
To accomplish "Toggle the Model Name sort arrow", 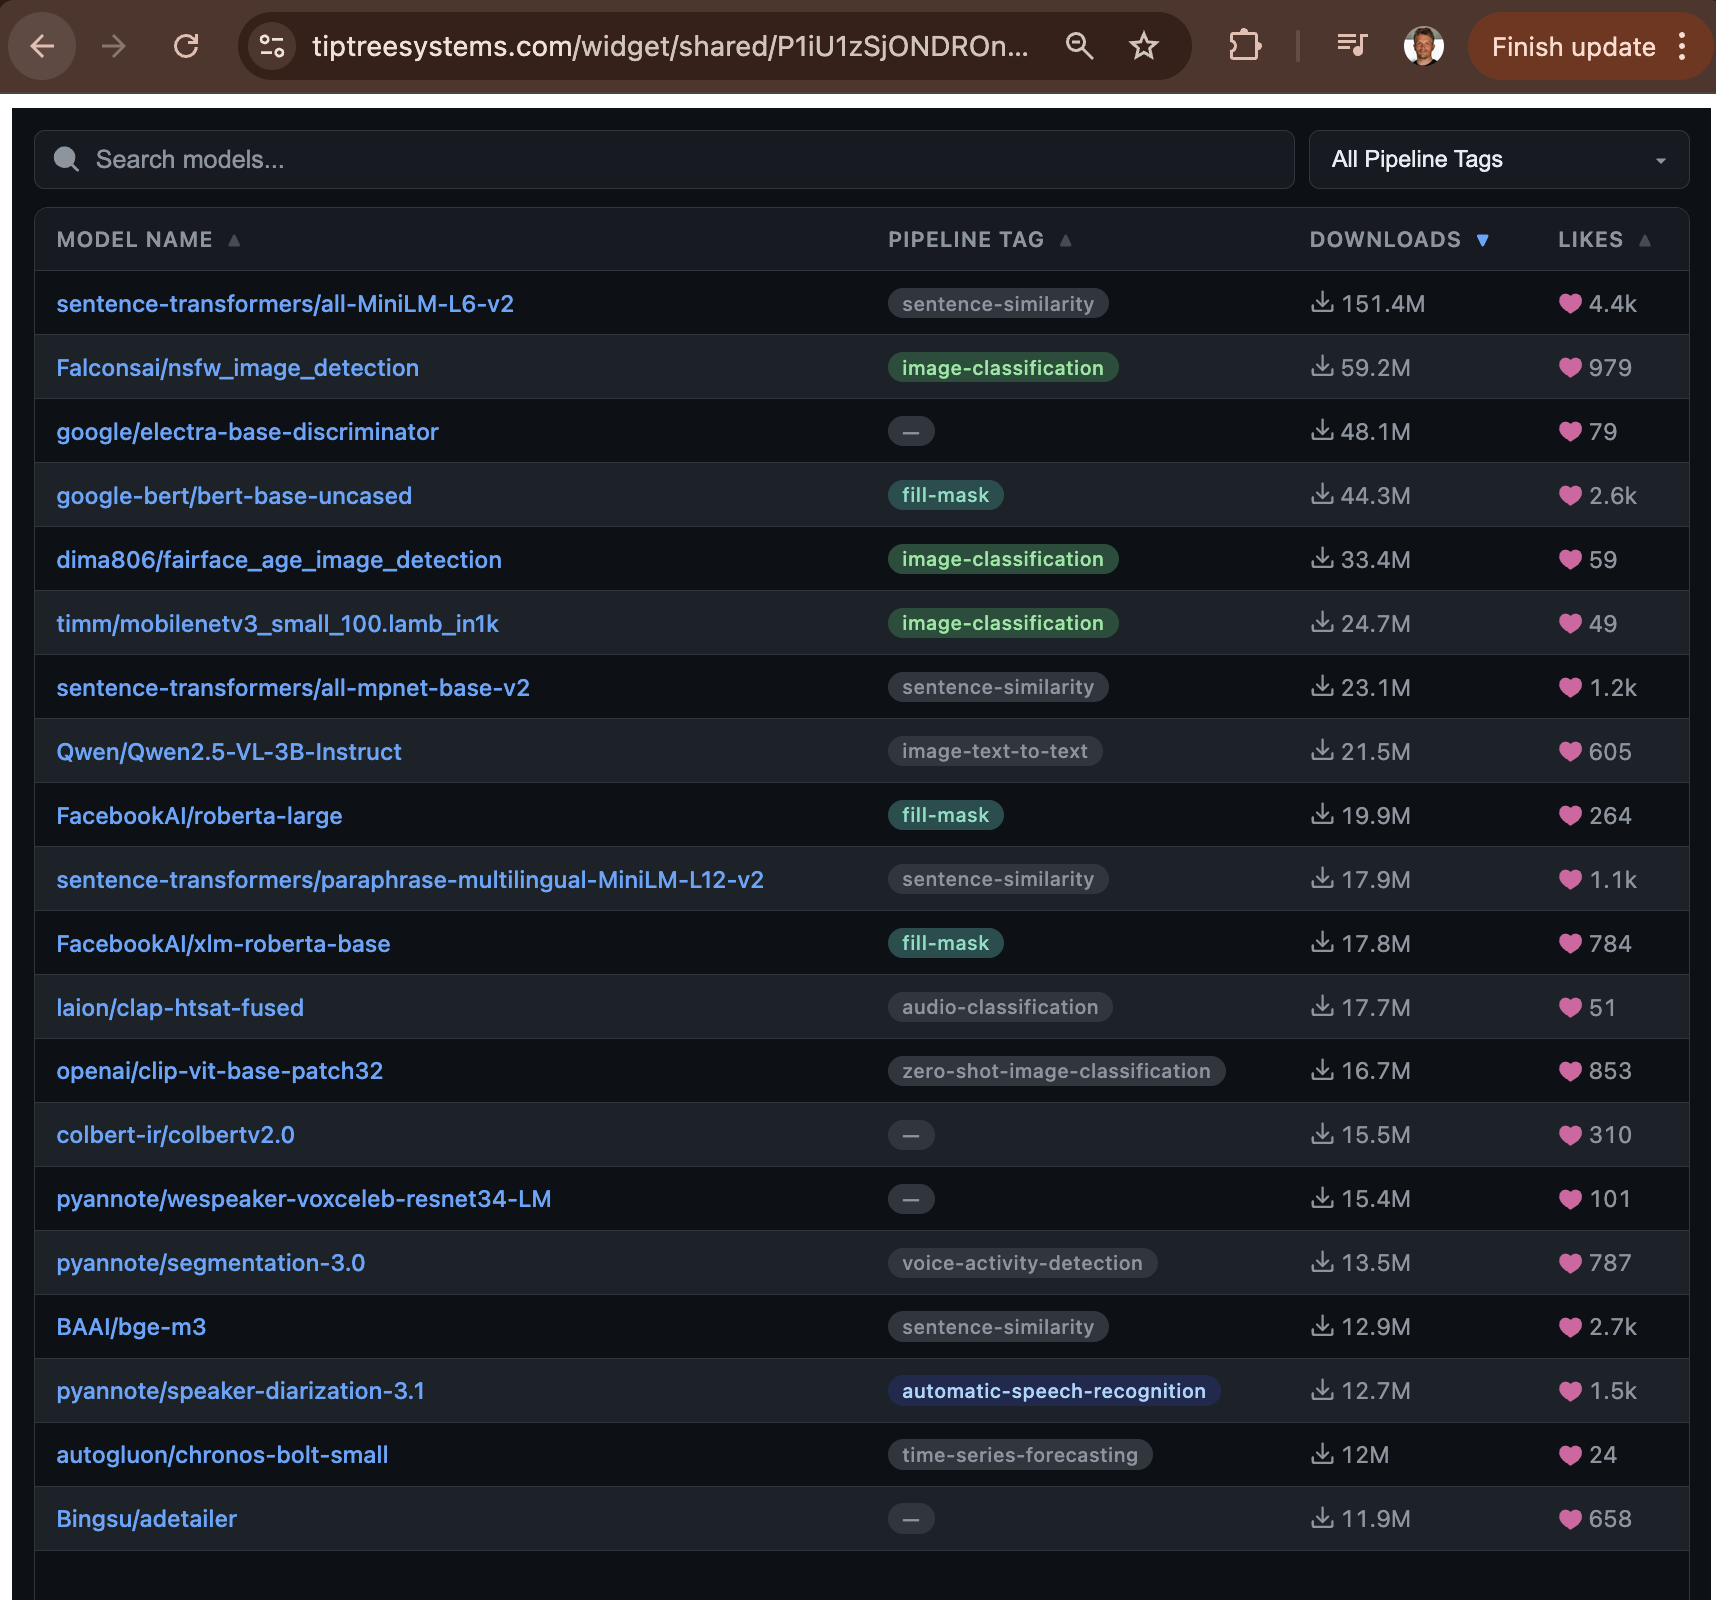I will tap(234, 240).
